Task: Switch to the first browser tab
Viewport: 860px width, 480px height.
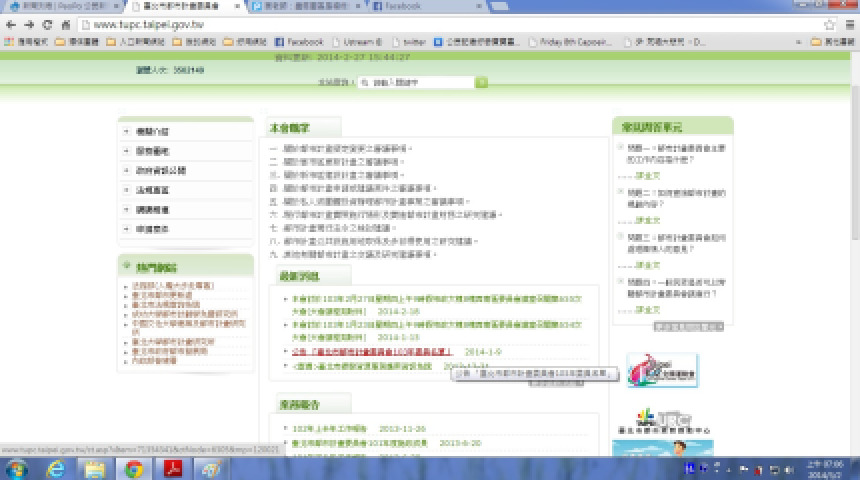Action: point(58,6)
